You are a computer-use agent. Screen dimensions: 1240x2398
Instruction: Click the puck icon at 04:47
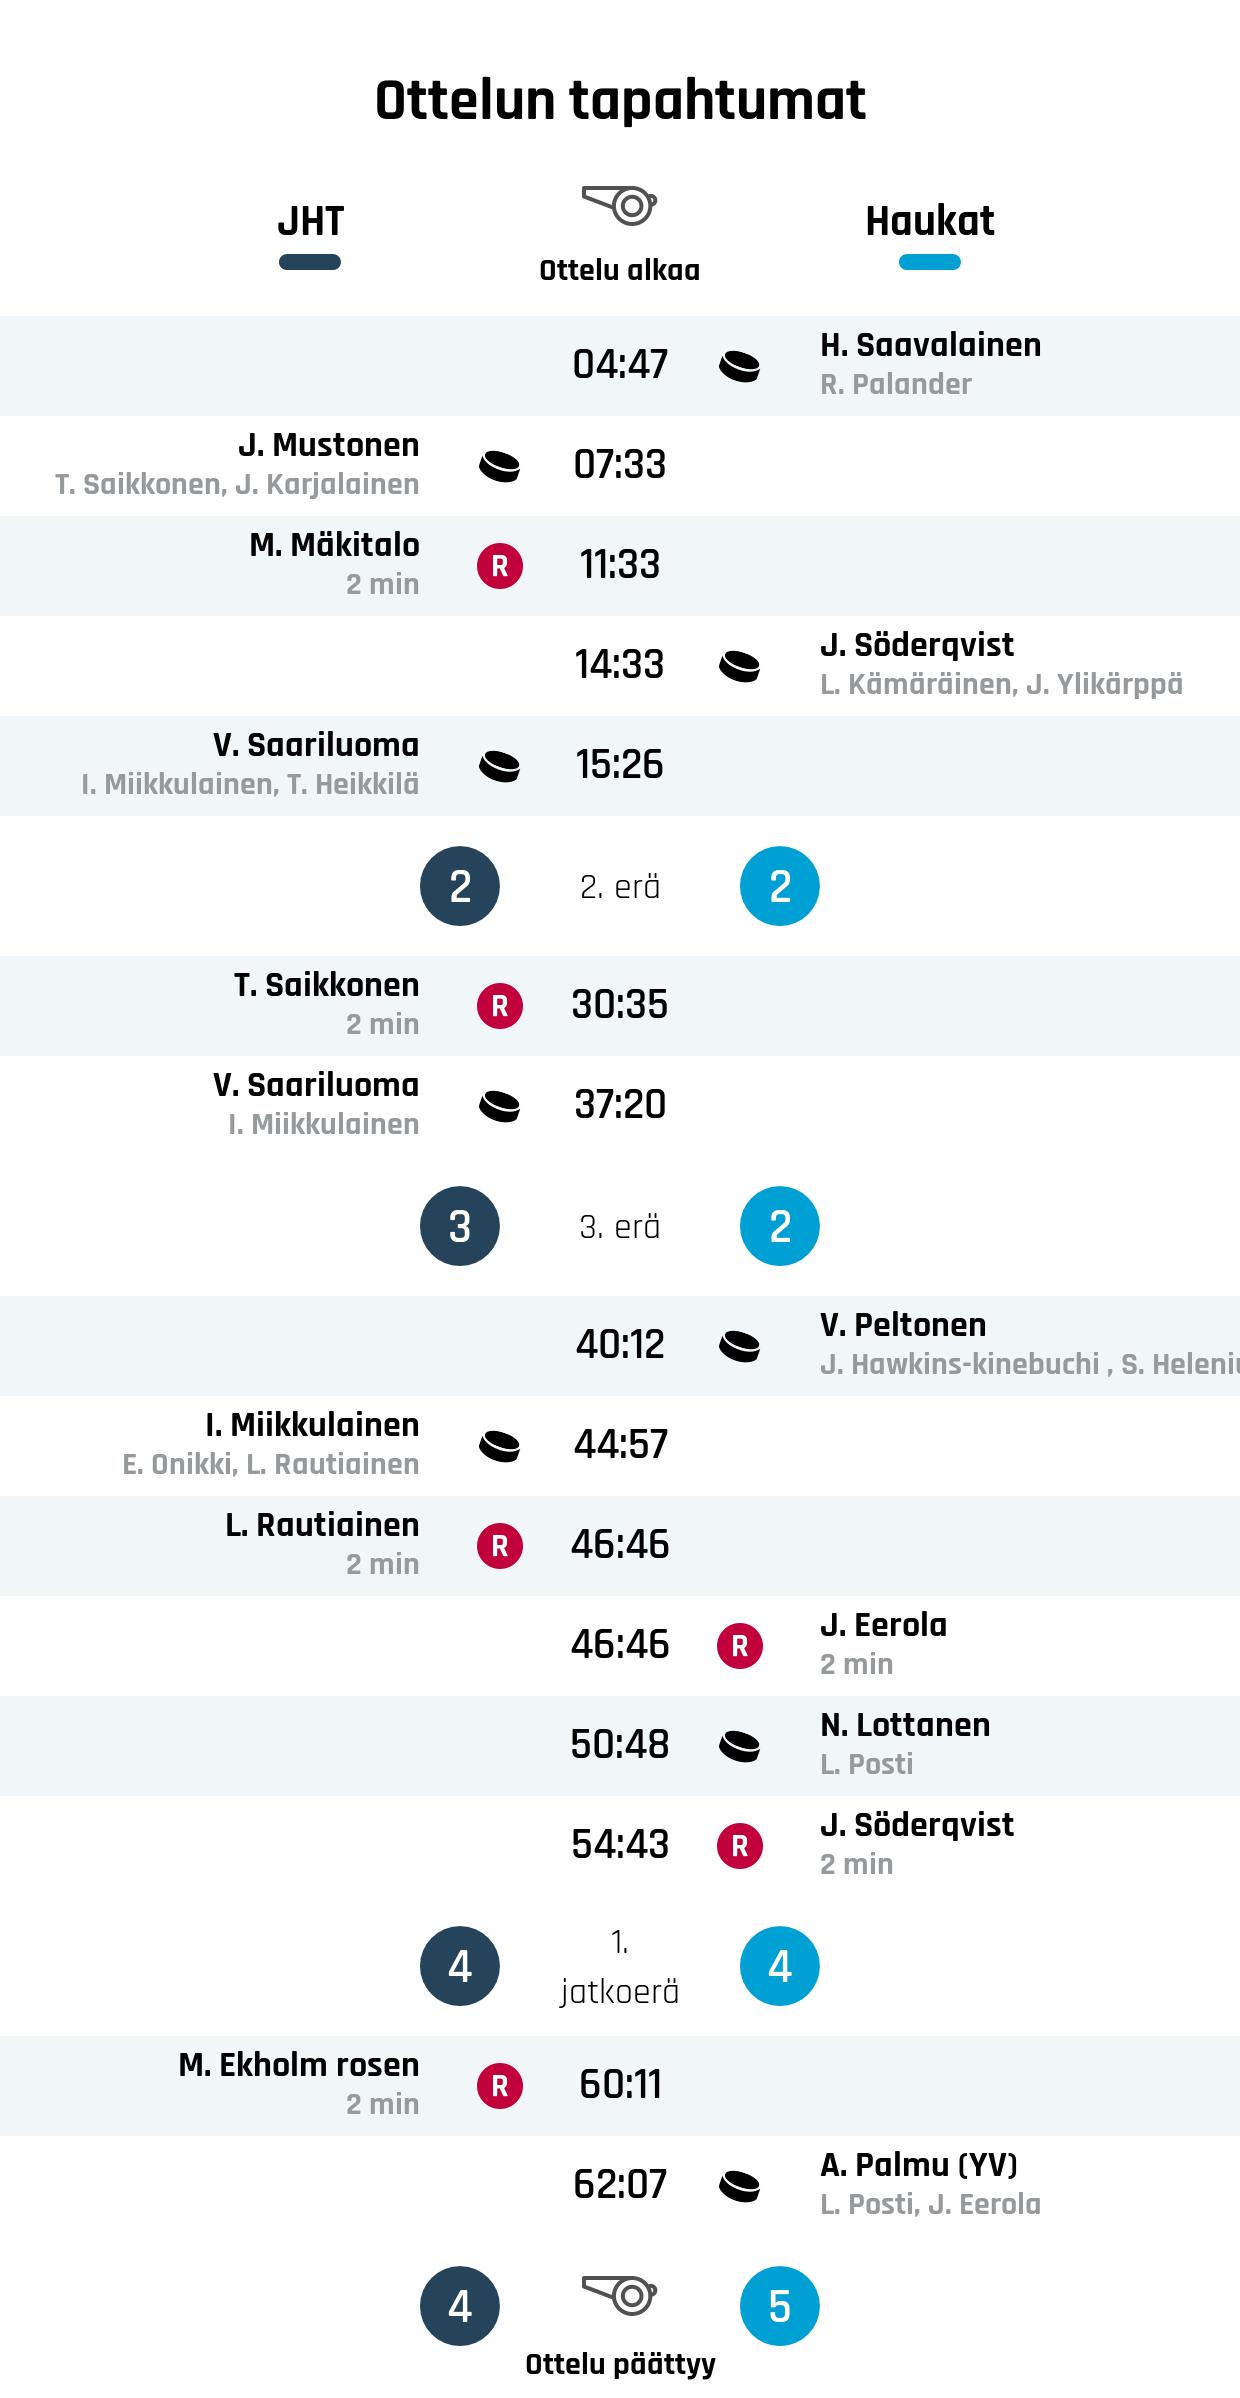(739, 366)
